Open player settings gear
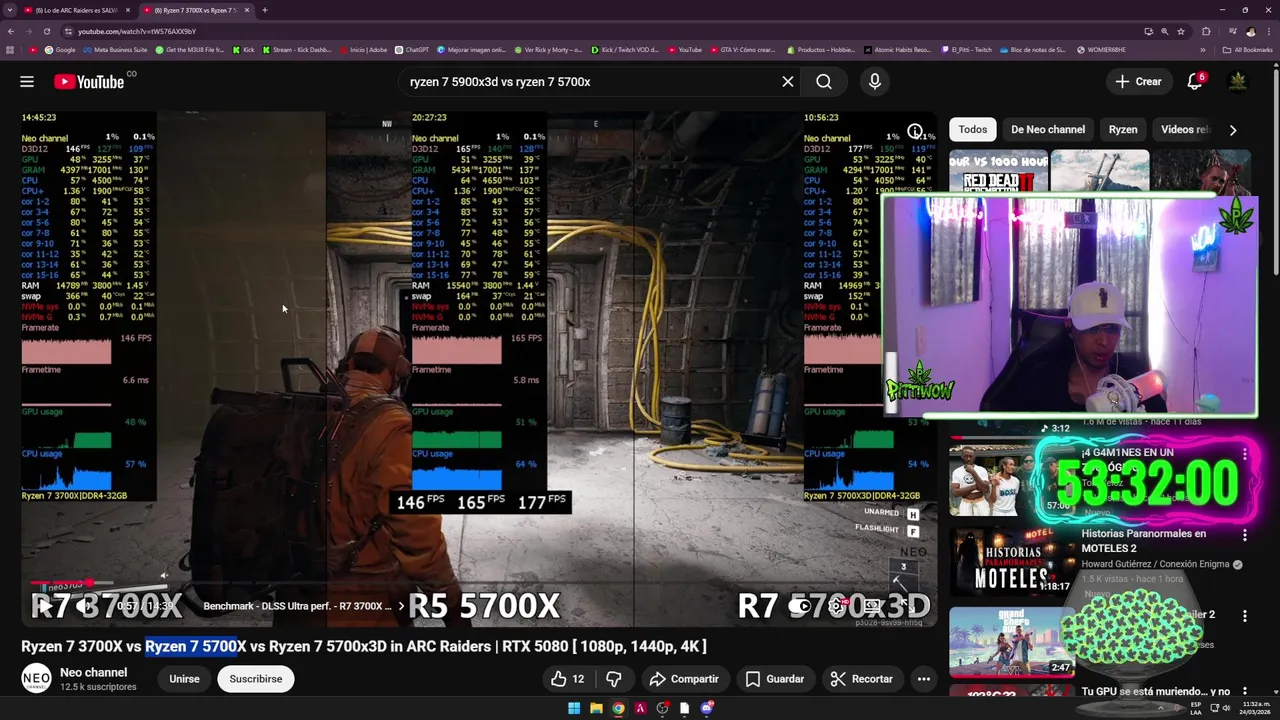 coord(836,606)
